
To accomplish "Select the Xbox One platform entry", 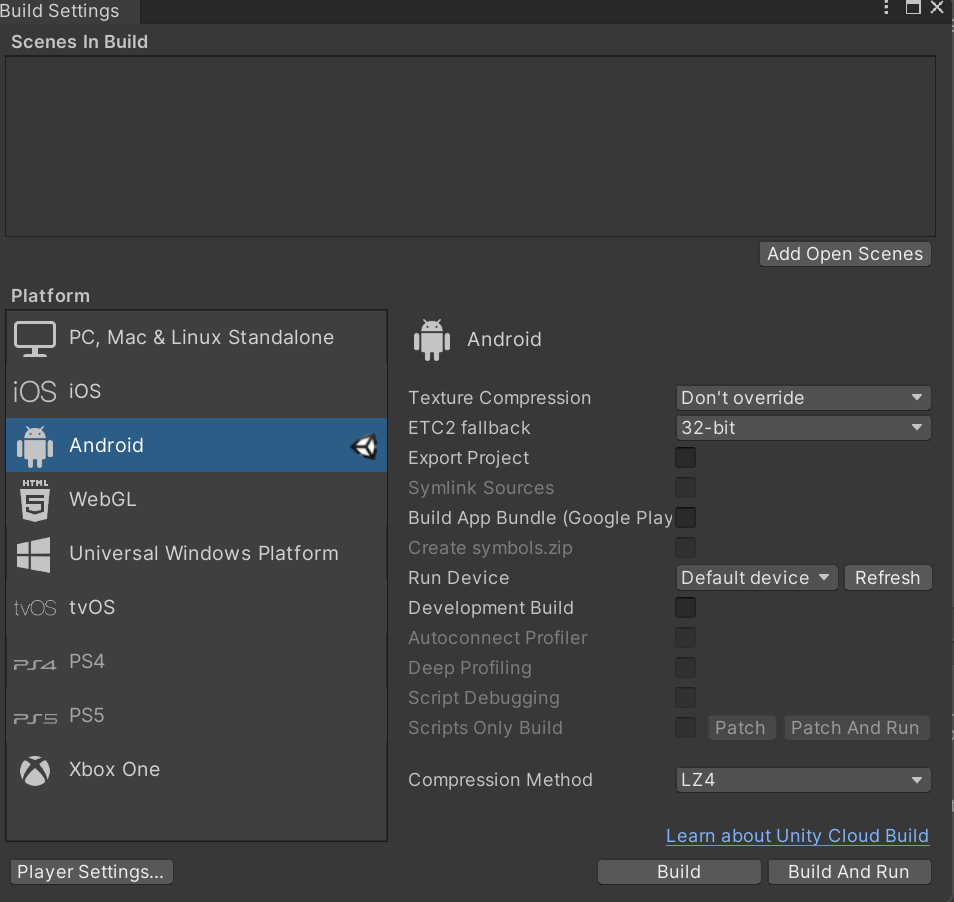I will [197, 770].
